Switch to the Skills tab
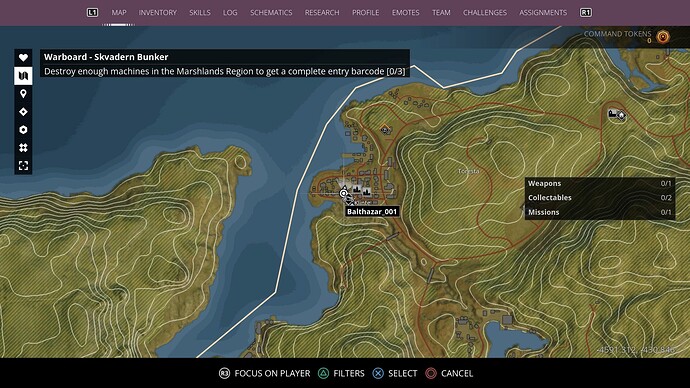690x388 pixels. point(200,13)
